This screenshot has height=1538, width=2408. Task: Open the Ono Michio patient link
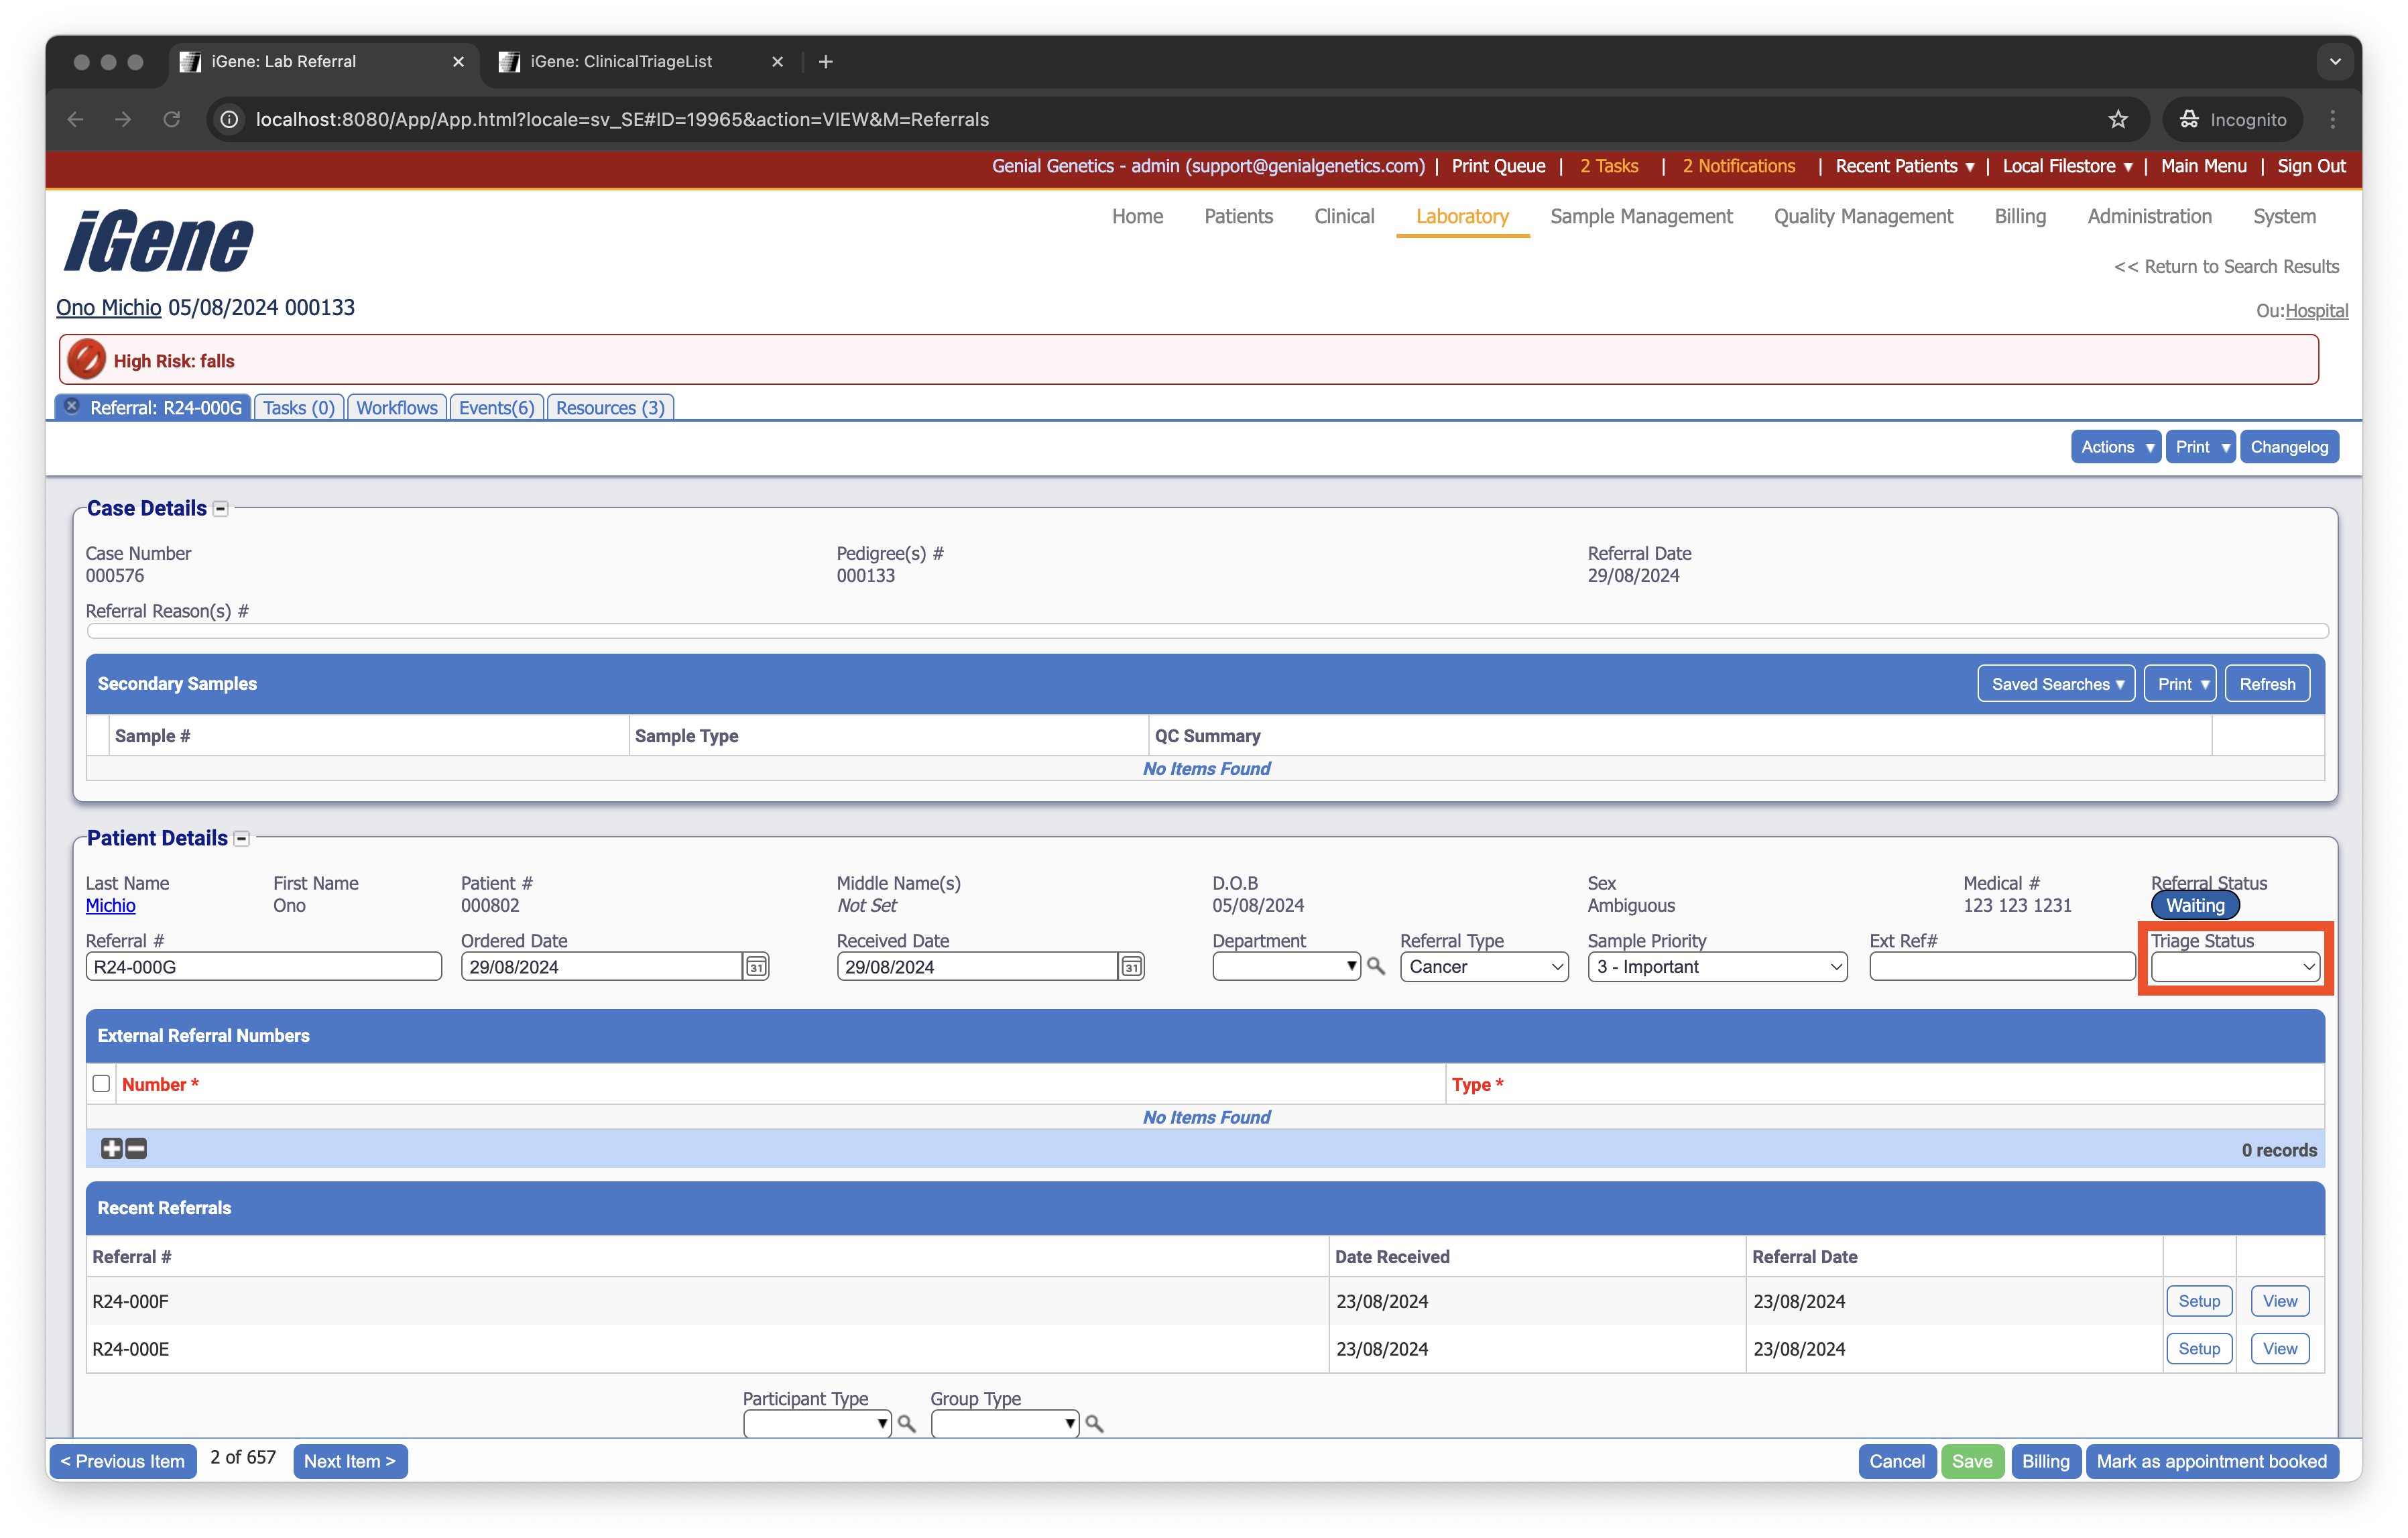(x=107, y=307)
